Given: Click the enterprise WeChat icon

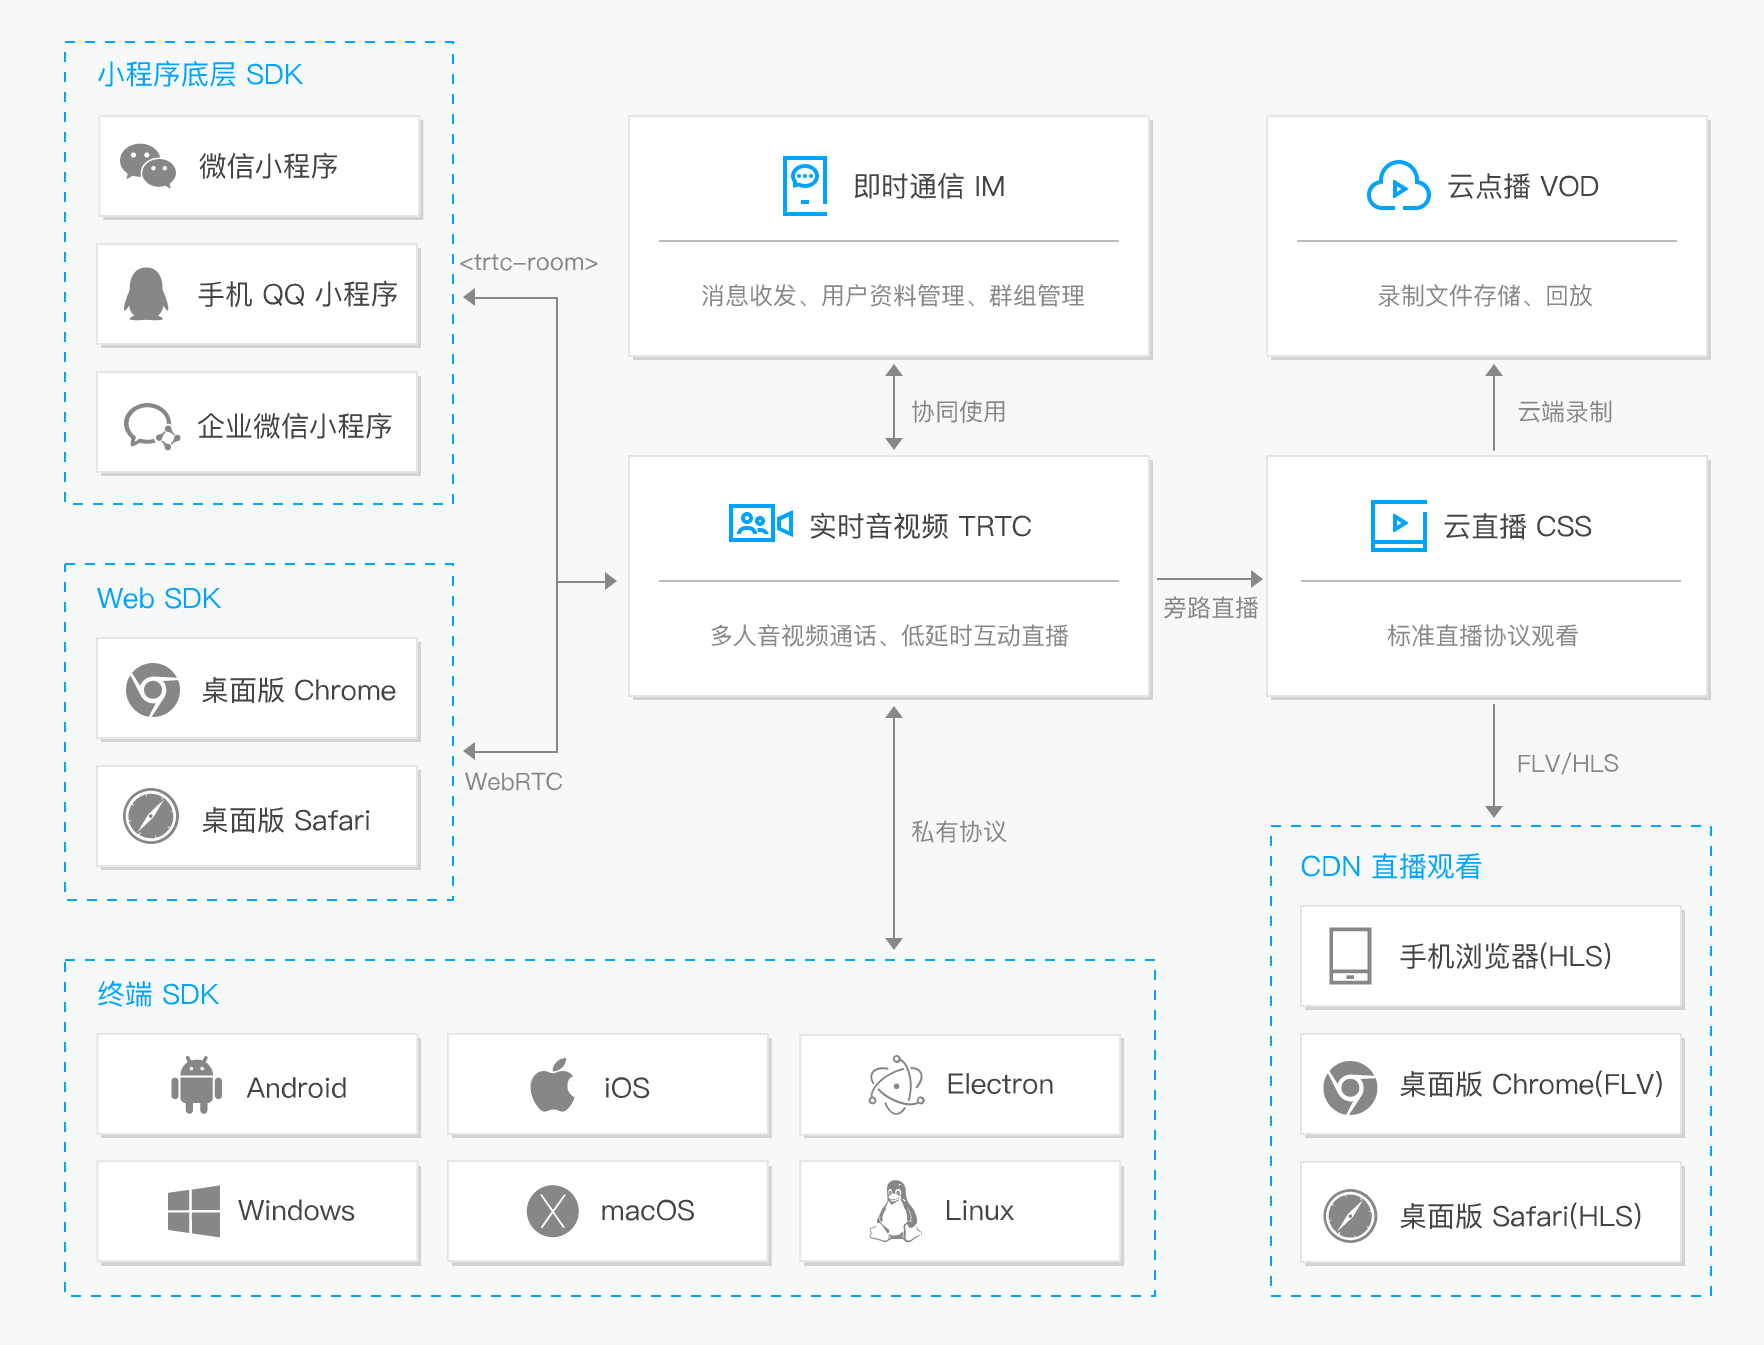Looking at the screenshot, I should [x=151, y=426].
